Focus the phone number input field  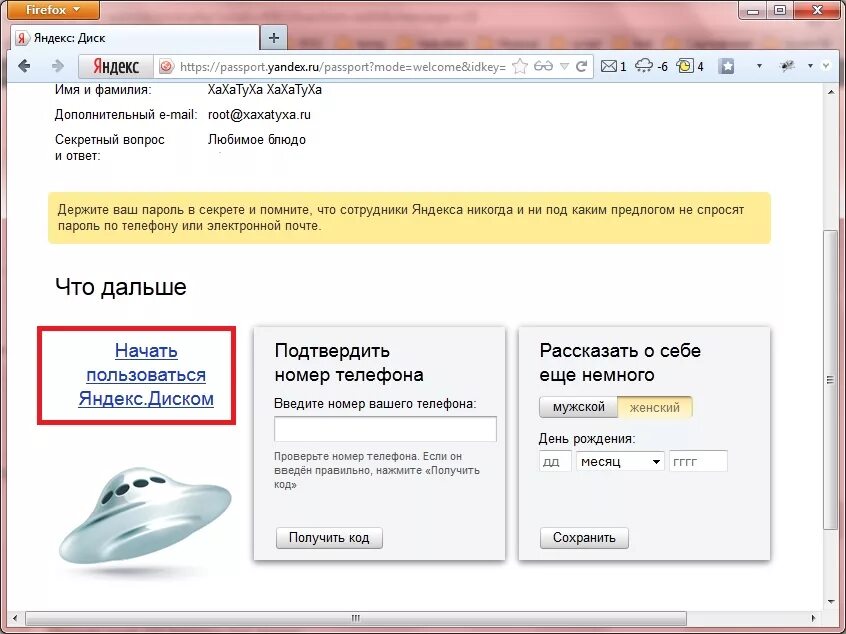(x=385, y=429)
